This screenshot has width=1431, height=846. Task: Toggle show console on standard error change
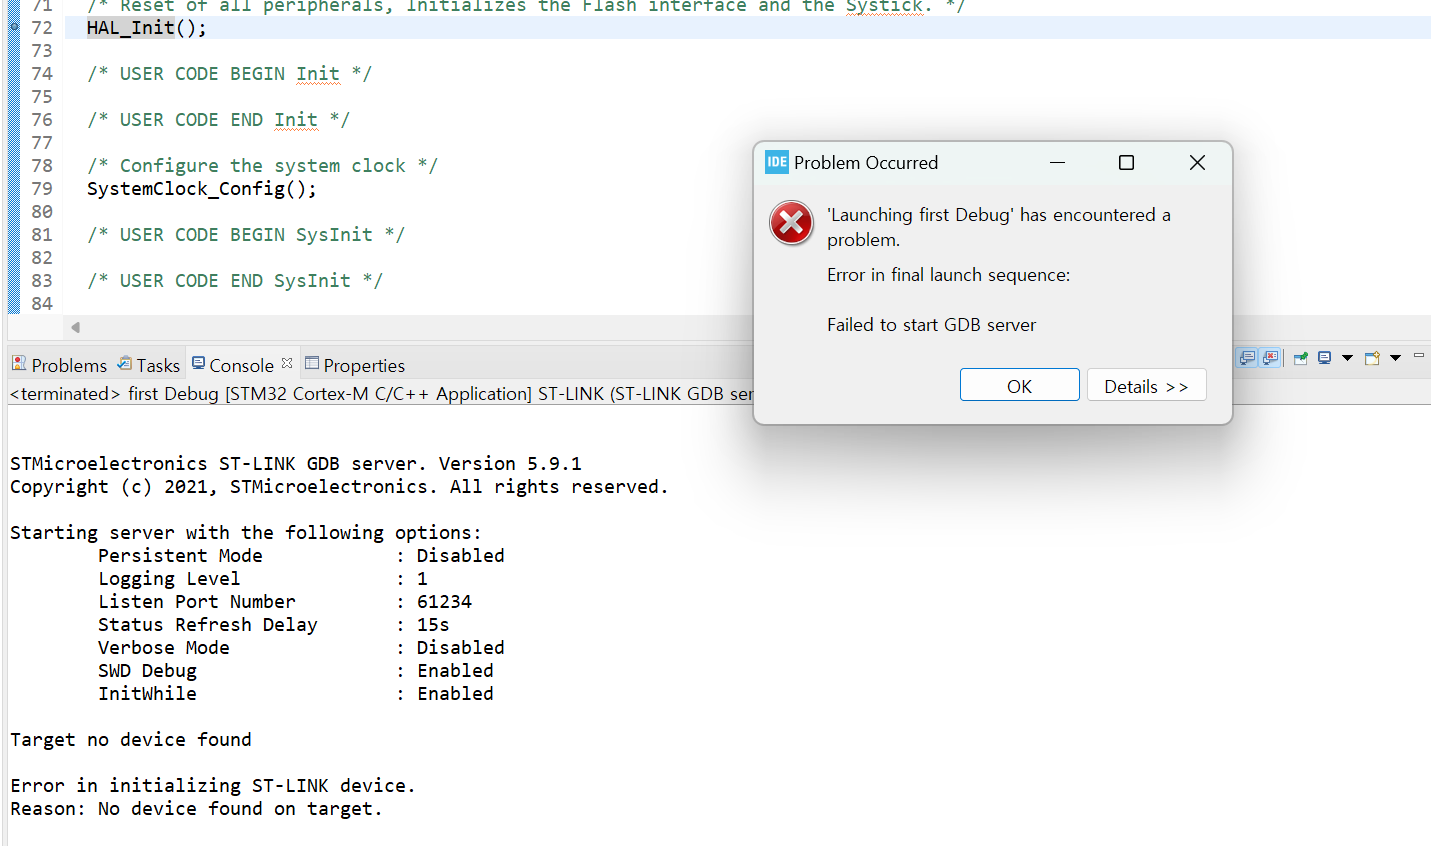click(1270, 357)
